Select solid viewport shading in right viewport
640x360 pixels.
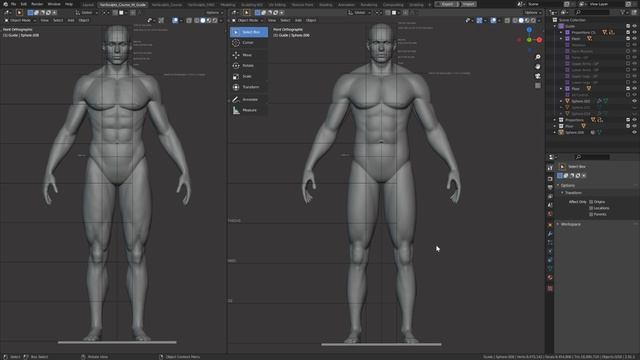(521, 20)
